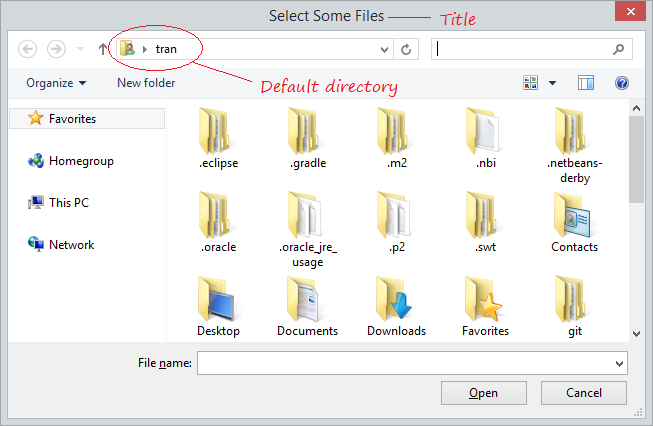
Task: Select Homegroup in navigation pane
Action: [70, 161]
